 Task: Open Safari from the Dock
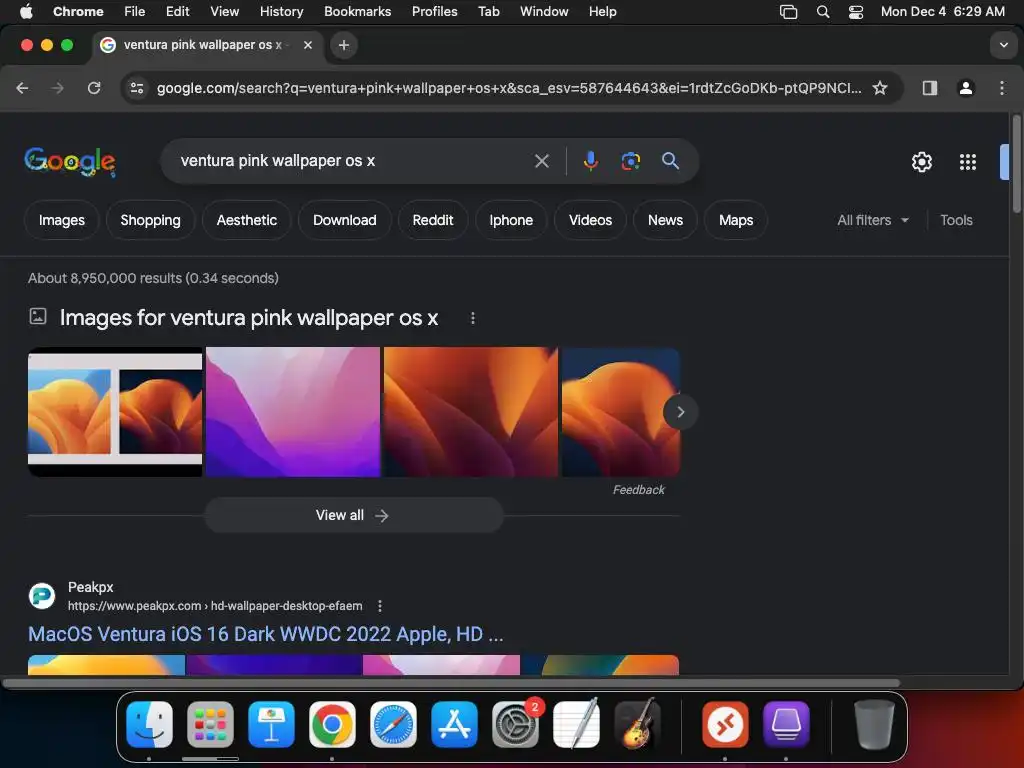393,725
